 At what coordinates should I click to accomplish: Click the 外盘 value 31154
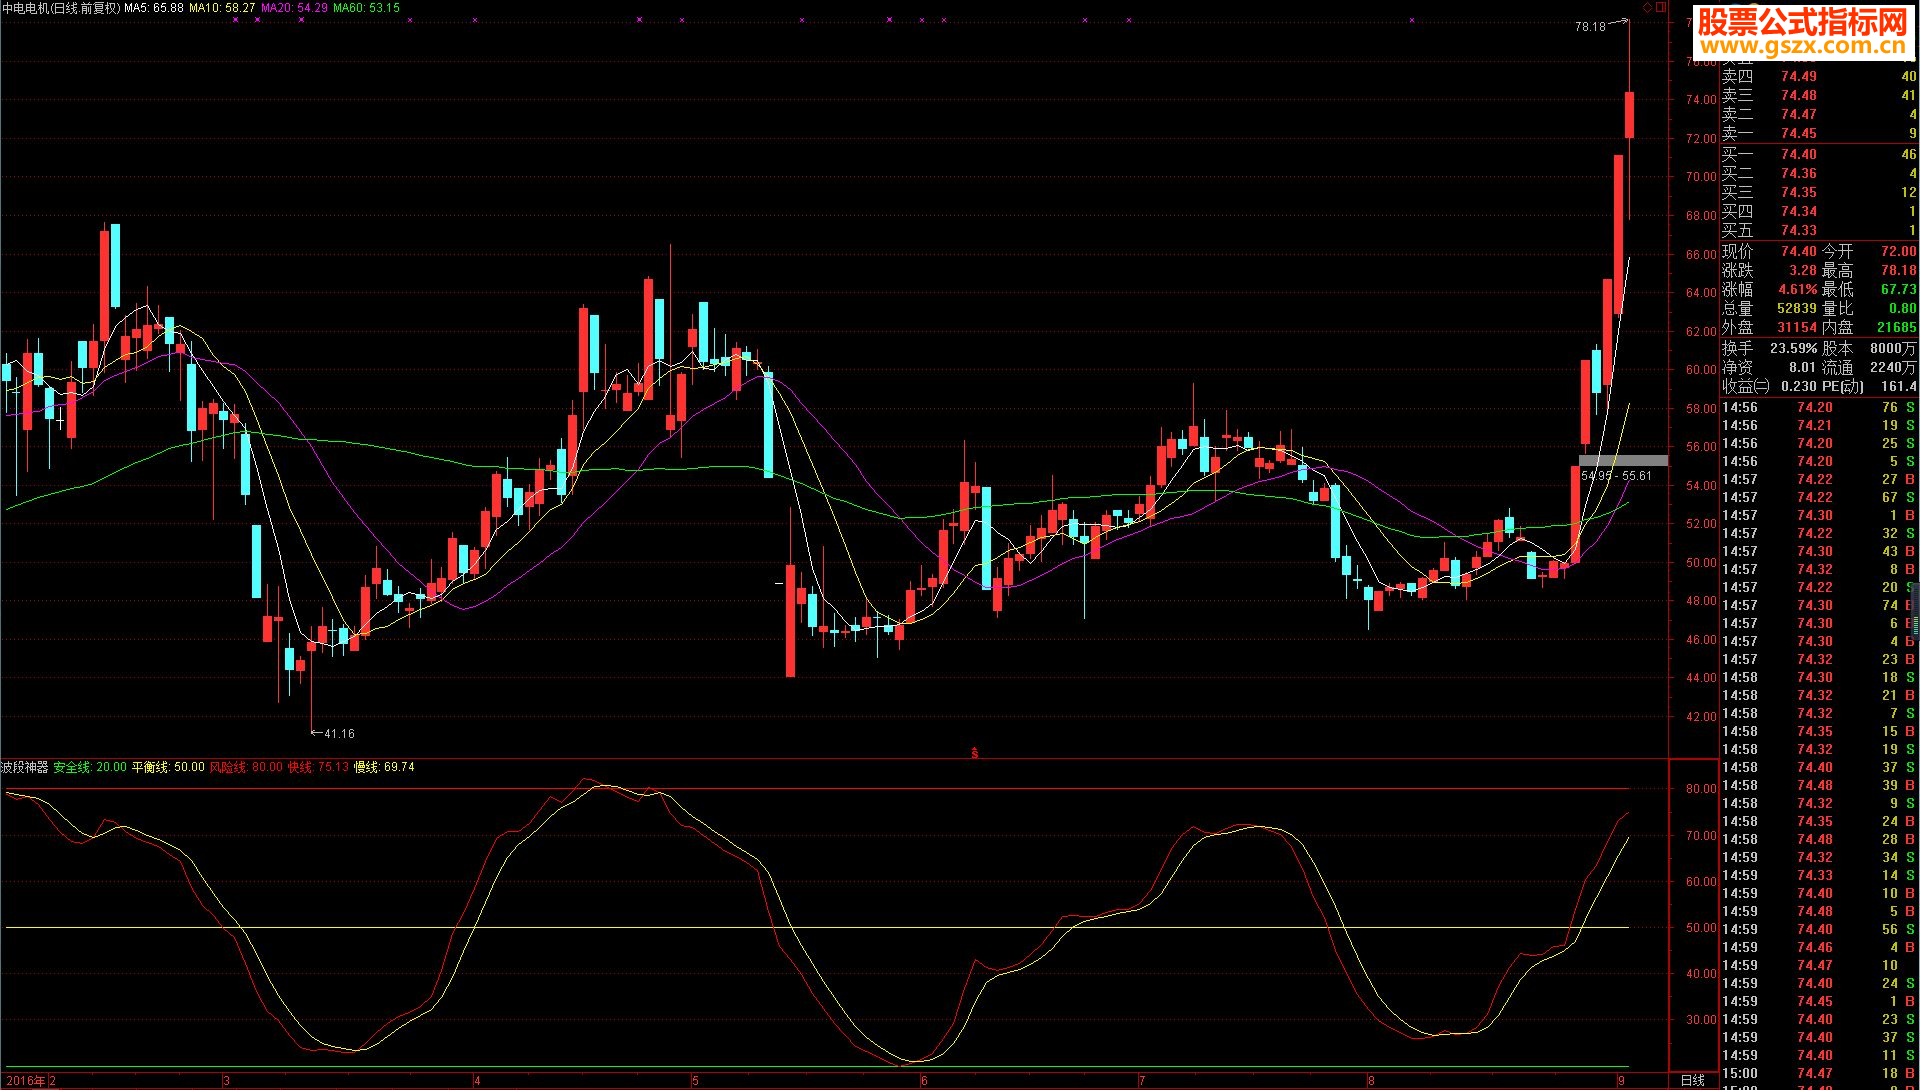click(x=1796, y=327)
